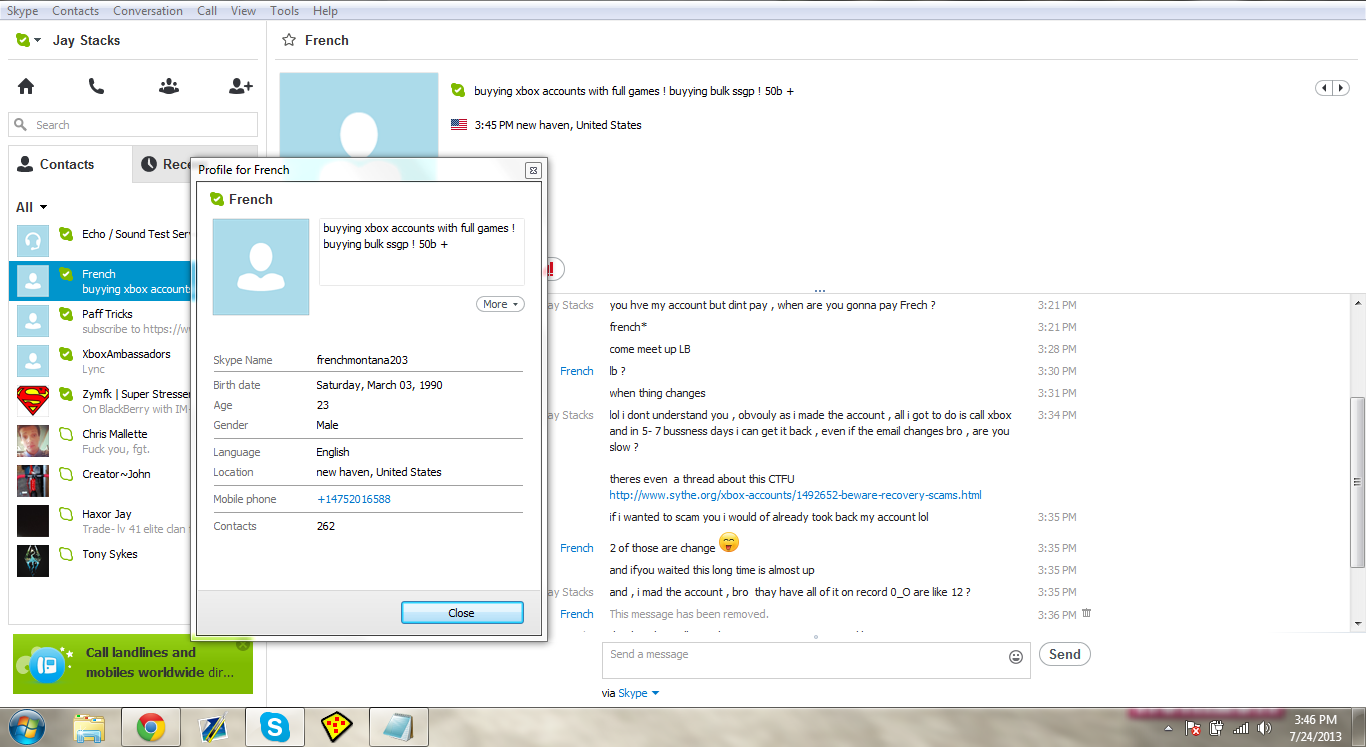Image resolution: width=1366 pixels, height=747 pixels.
Task: Select Haxor Jay contact
Action: click(100, 521)
